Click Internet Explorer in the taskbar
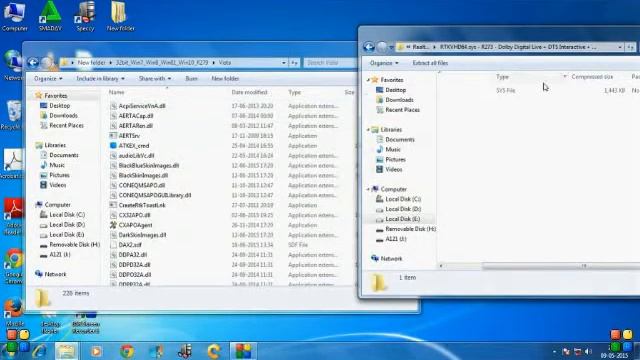This screenshot has height=360, width=640. tap(40, 351)
